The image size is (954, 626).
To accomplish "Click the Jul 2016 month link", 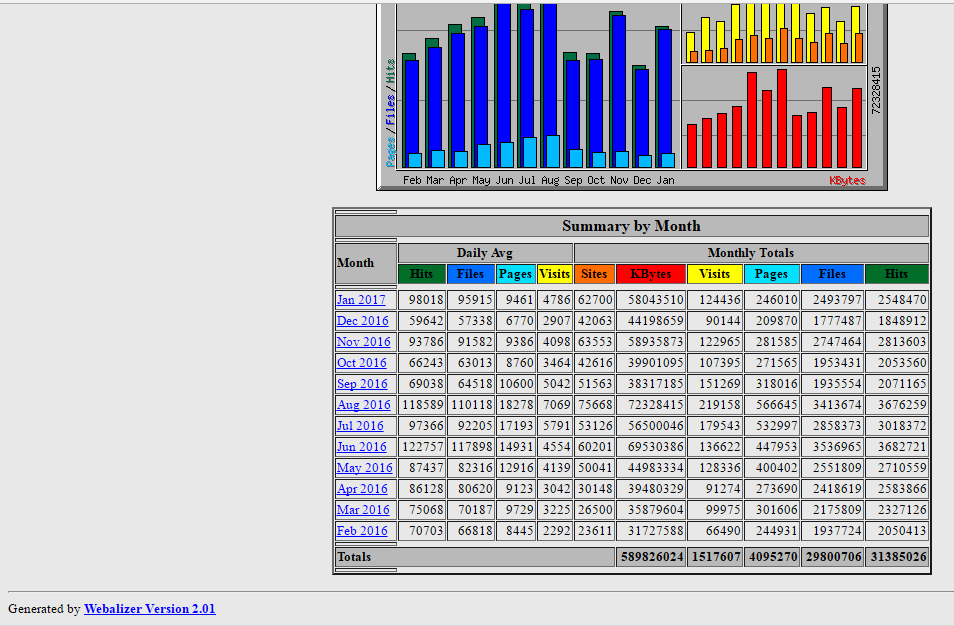I will (x=360, y=426).
